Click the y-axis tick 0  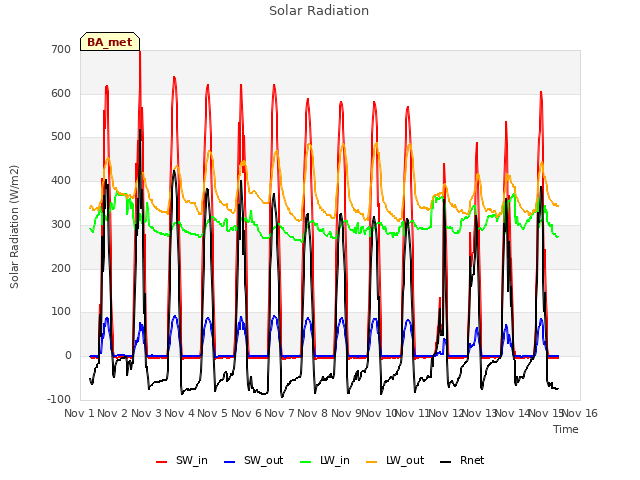[x=68, y=356]
